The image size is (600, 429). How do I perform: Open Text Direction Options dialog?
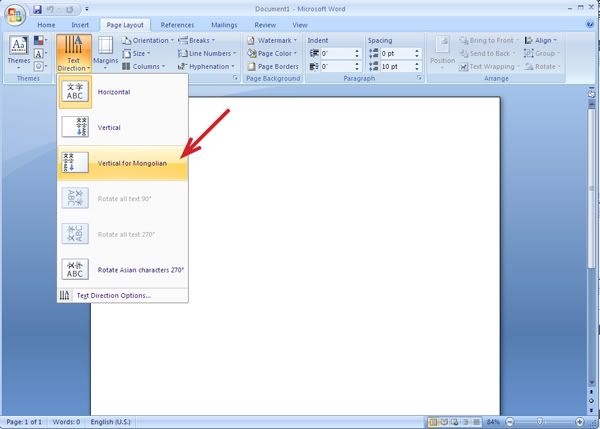pos(113,296)
